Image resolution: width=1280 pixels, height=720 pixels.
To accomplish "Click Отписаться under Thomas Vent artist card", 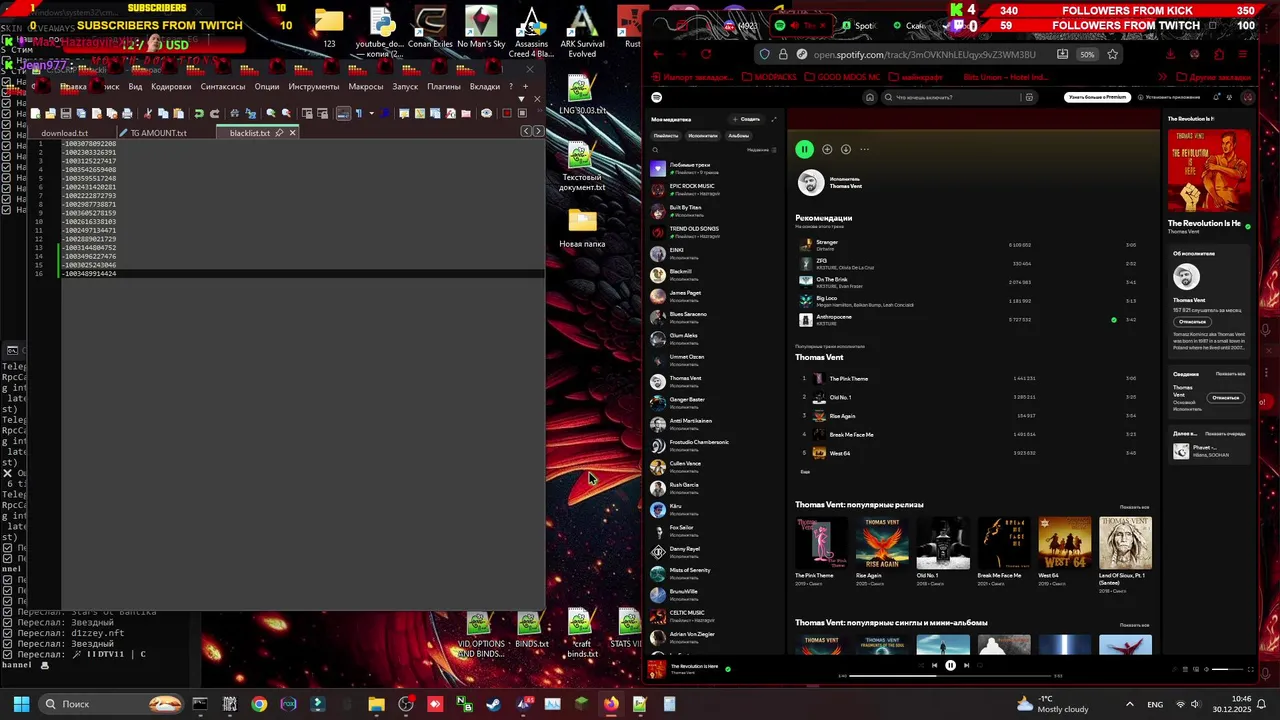I will (1192, 322).
